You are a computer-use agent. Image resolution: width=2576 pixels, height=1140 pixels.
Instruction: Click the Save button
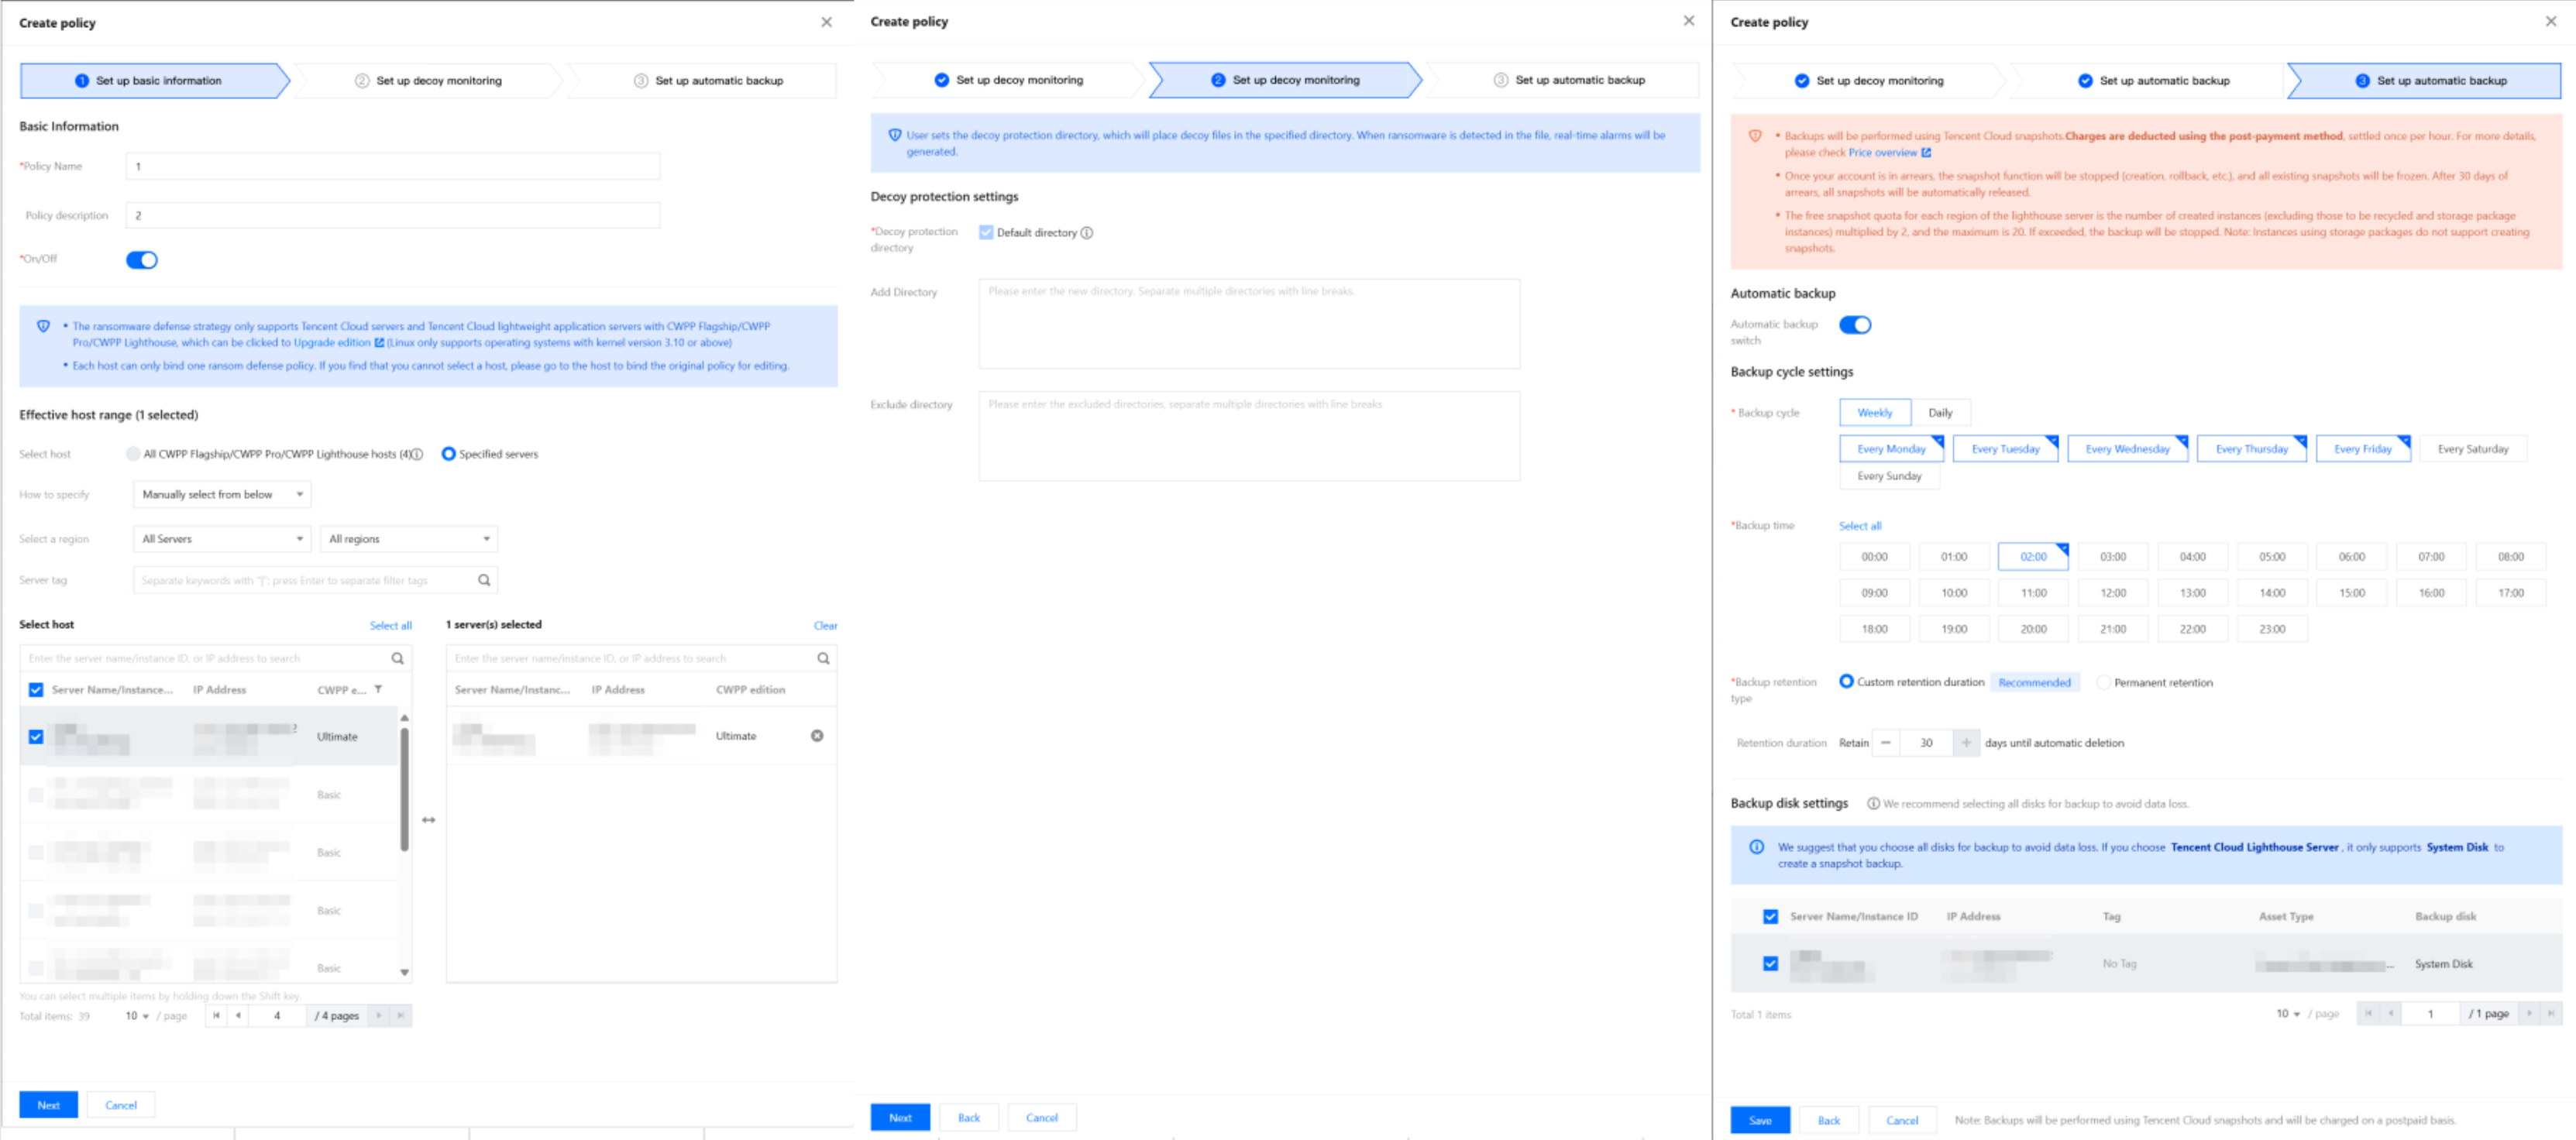point(1760,1120)
